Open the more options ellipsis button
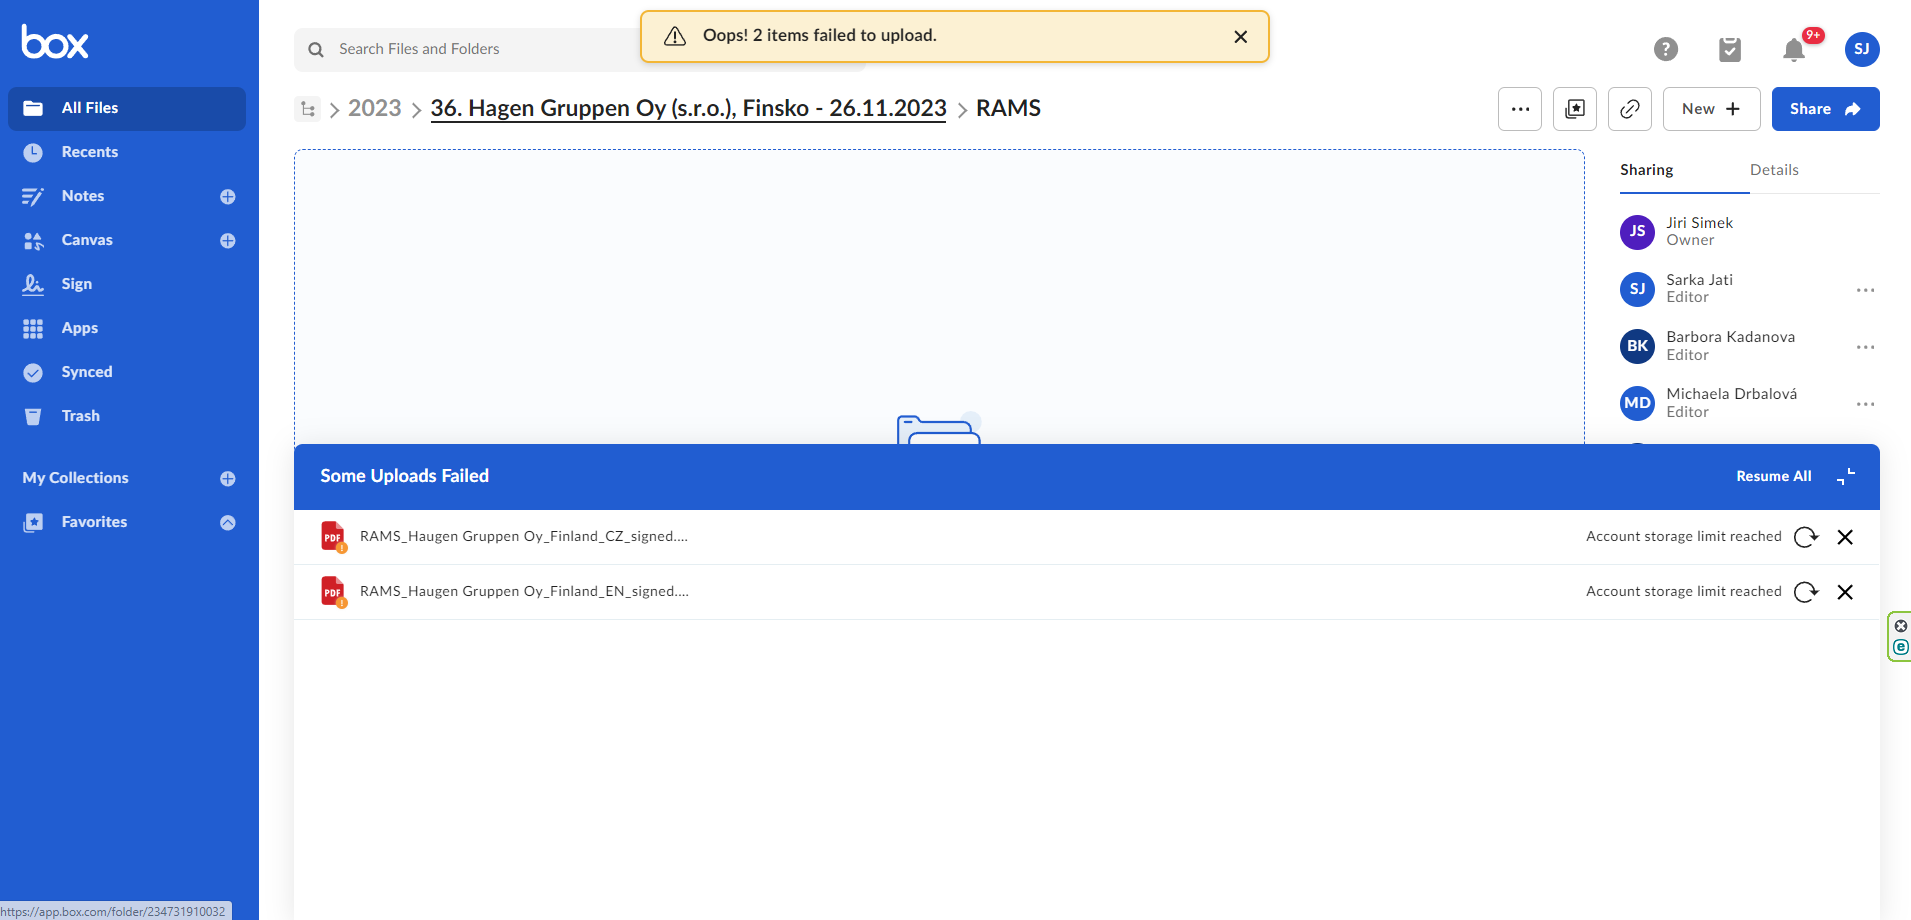This screenshot has width=1911, height=920. click(x=1520, y=109)
